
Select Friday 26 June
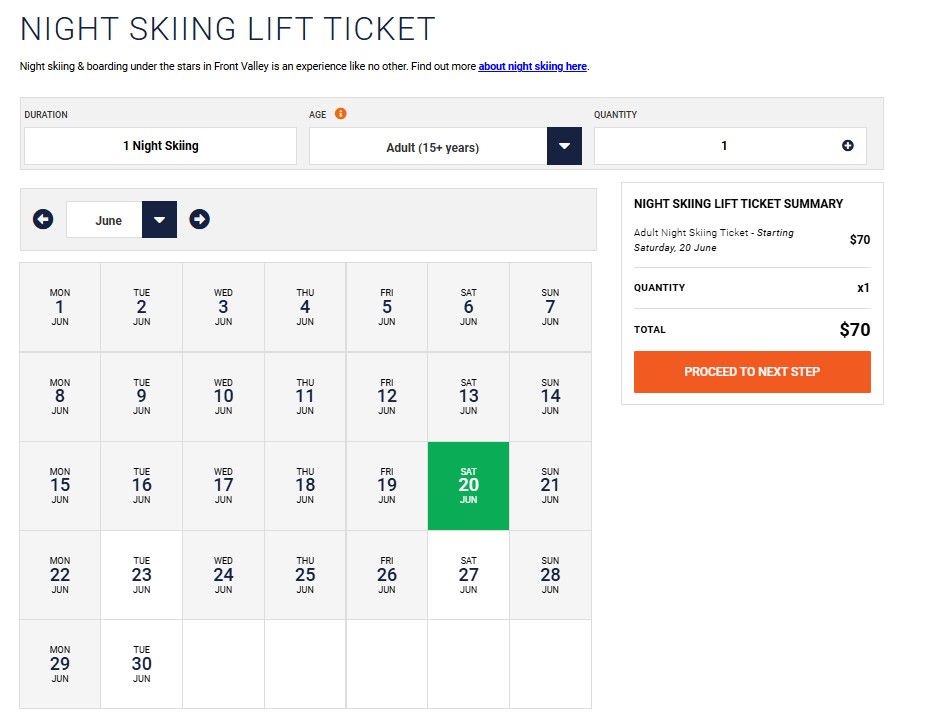click(387, 575)
